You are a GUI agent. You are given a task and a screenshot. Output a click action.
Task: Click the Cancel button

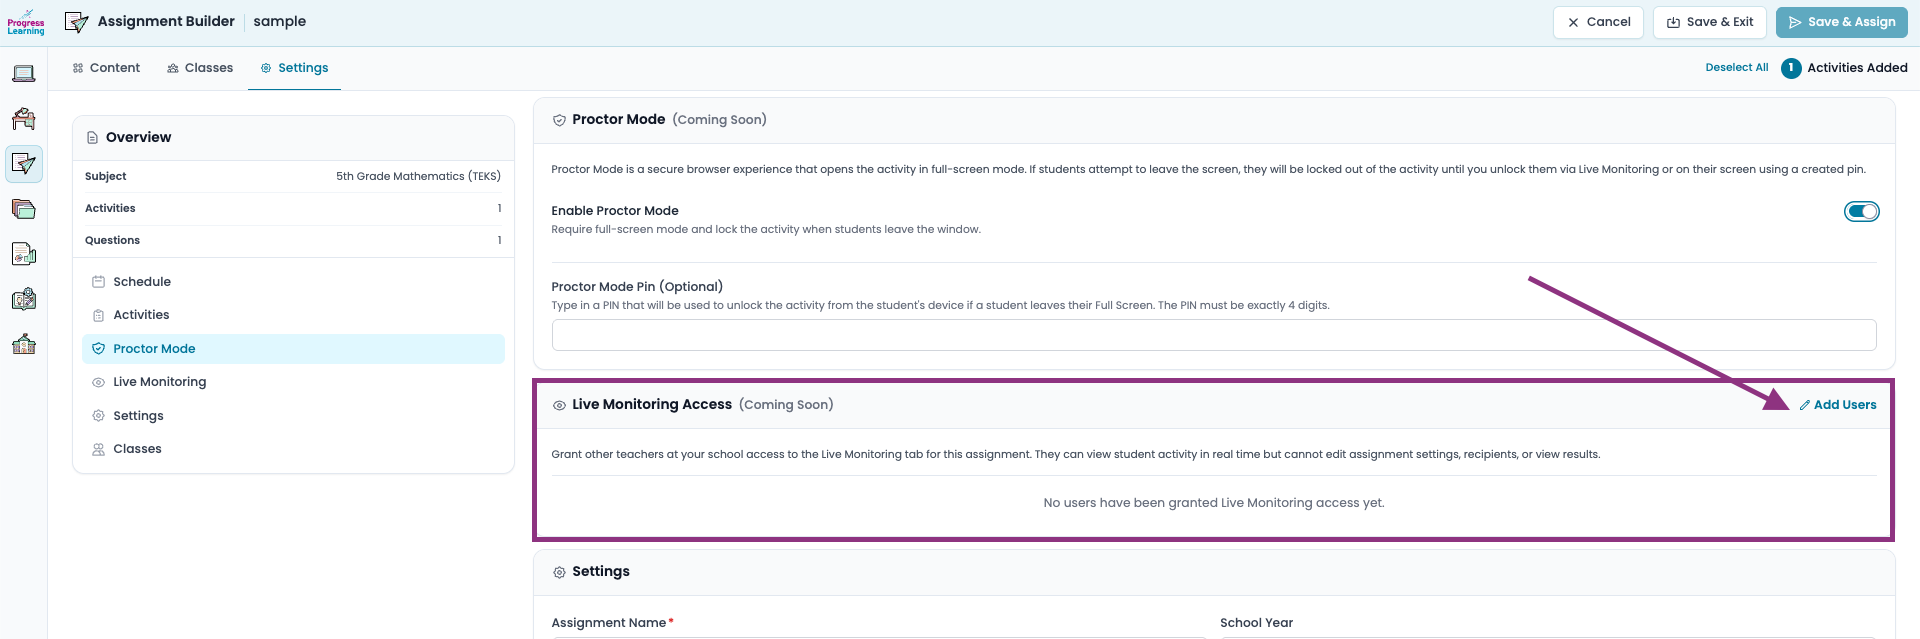[1598, 22]
